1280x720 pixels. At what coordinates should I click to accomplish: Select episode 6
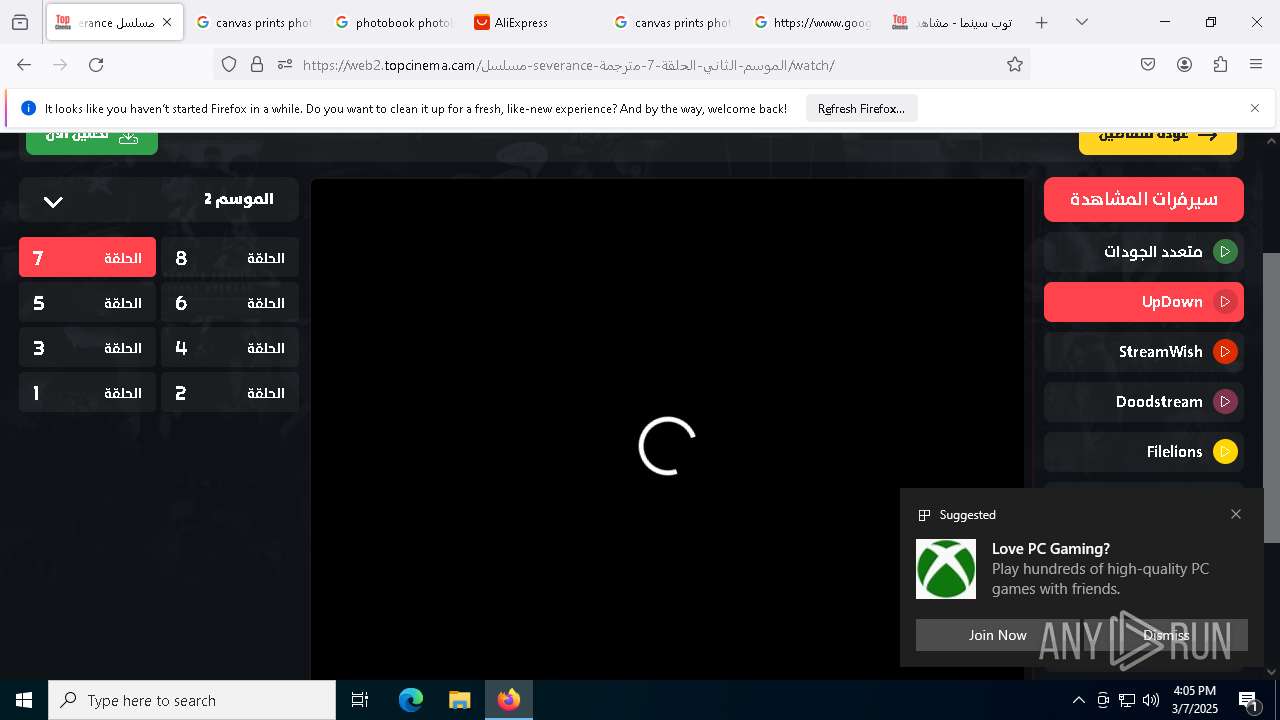230,303
